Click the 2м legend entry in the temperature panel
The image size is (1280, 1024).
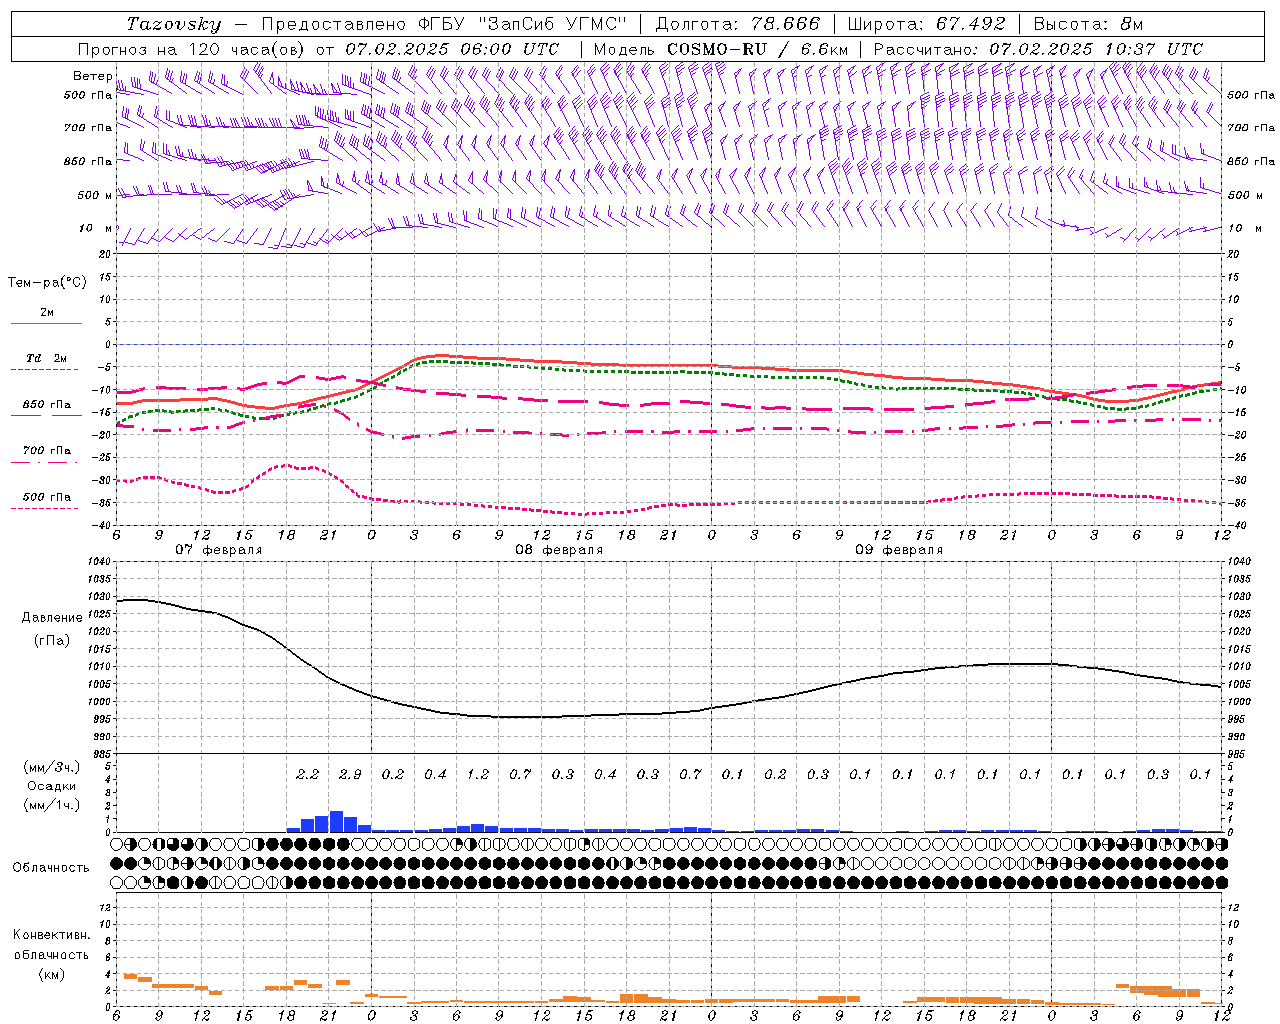pyautogui.click(x=47, y=312)
